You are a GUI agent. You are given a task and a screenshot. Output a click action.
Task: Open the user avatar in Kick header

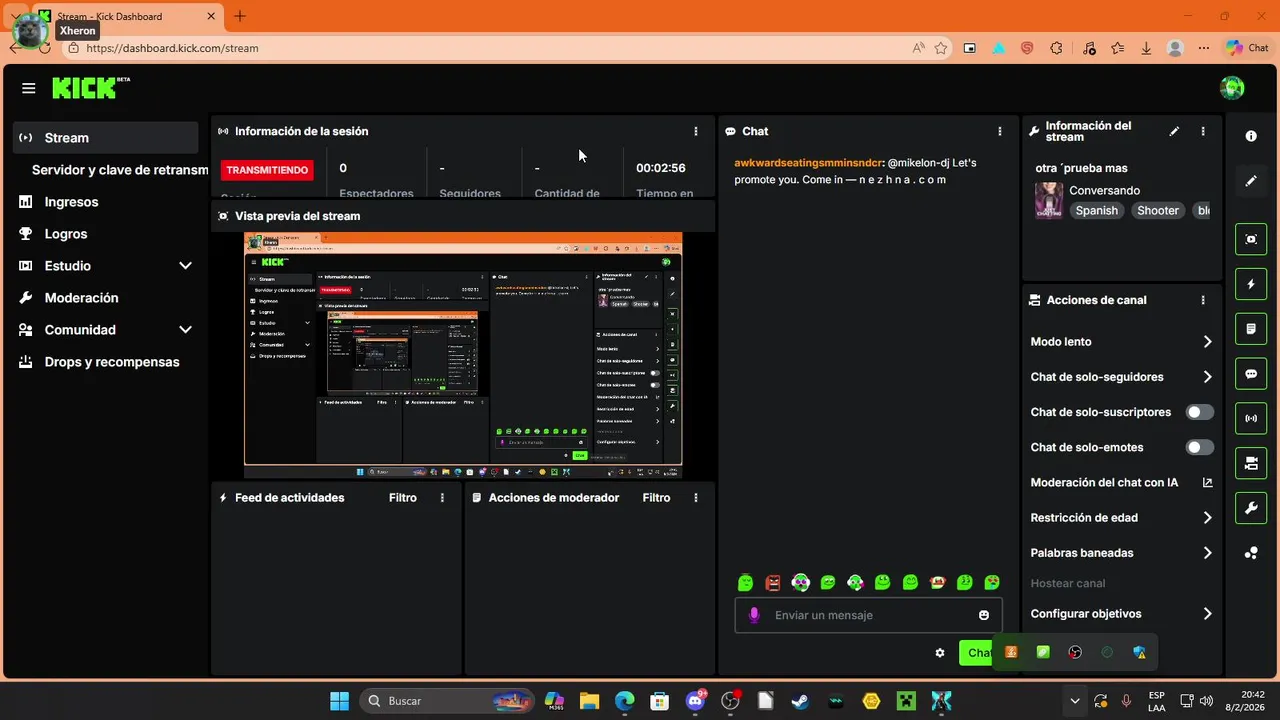pyautogui.click(x=1232, y=88)
